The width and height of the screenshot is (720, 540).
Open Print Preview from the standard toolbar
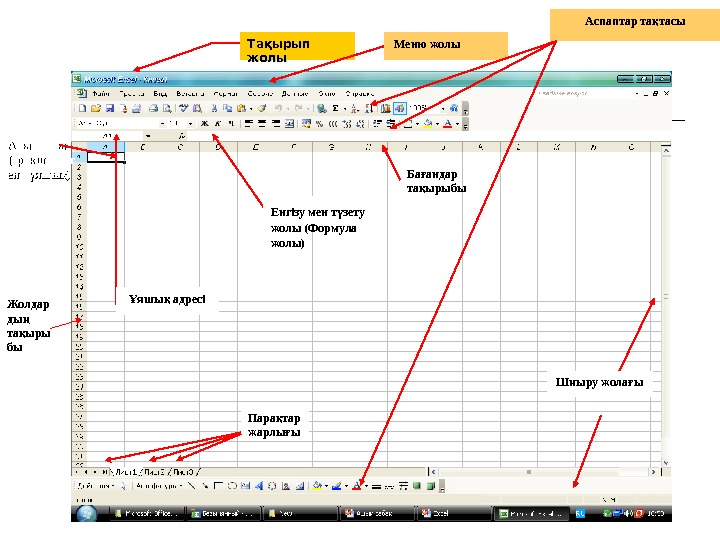[167, 108]
